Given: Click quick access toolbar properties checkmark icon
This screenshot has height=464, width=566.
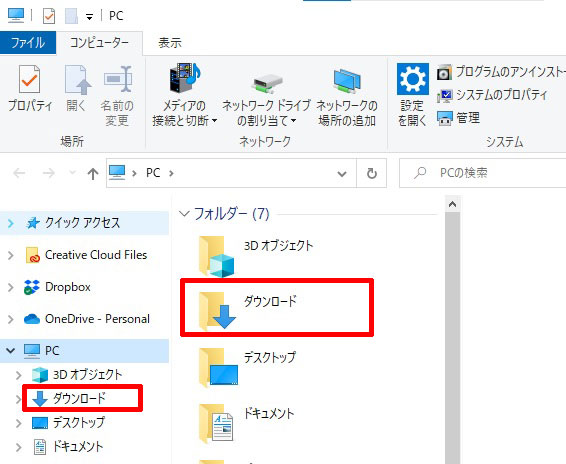Looking at the screenshot, I should point(49,16).
